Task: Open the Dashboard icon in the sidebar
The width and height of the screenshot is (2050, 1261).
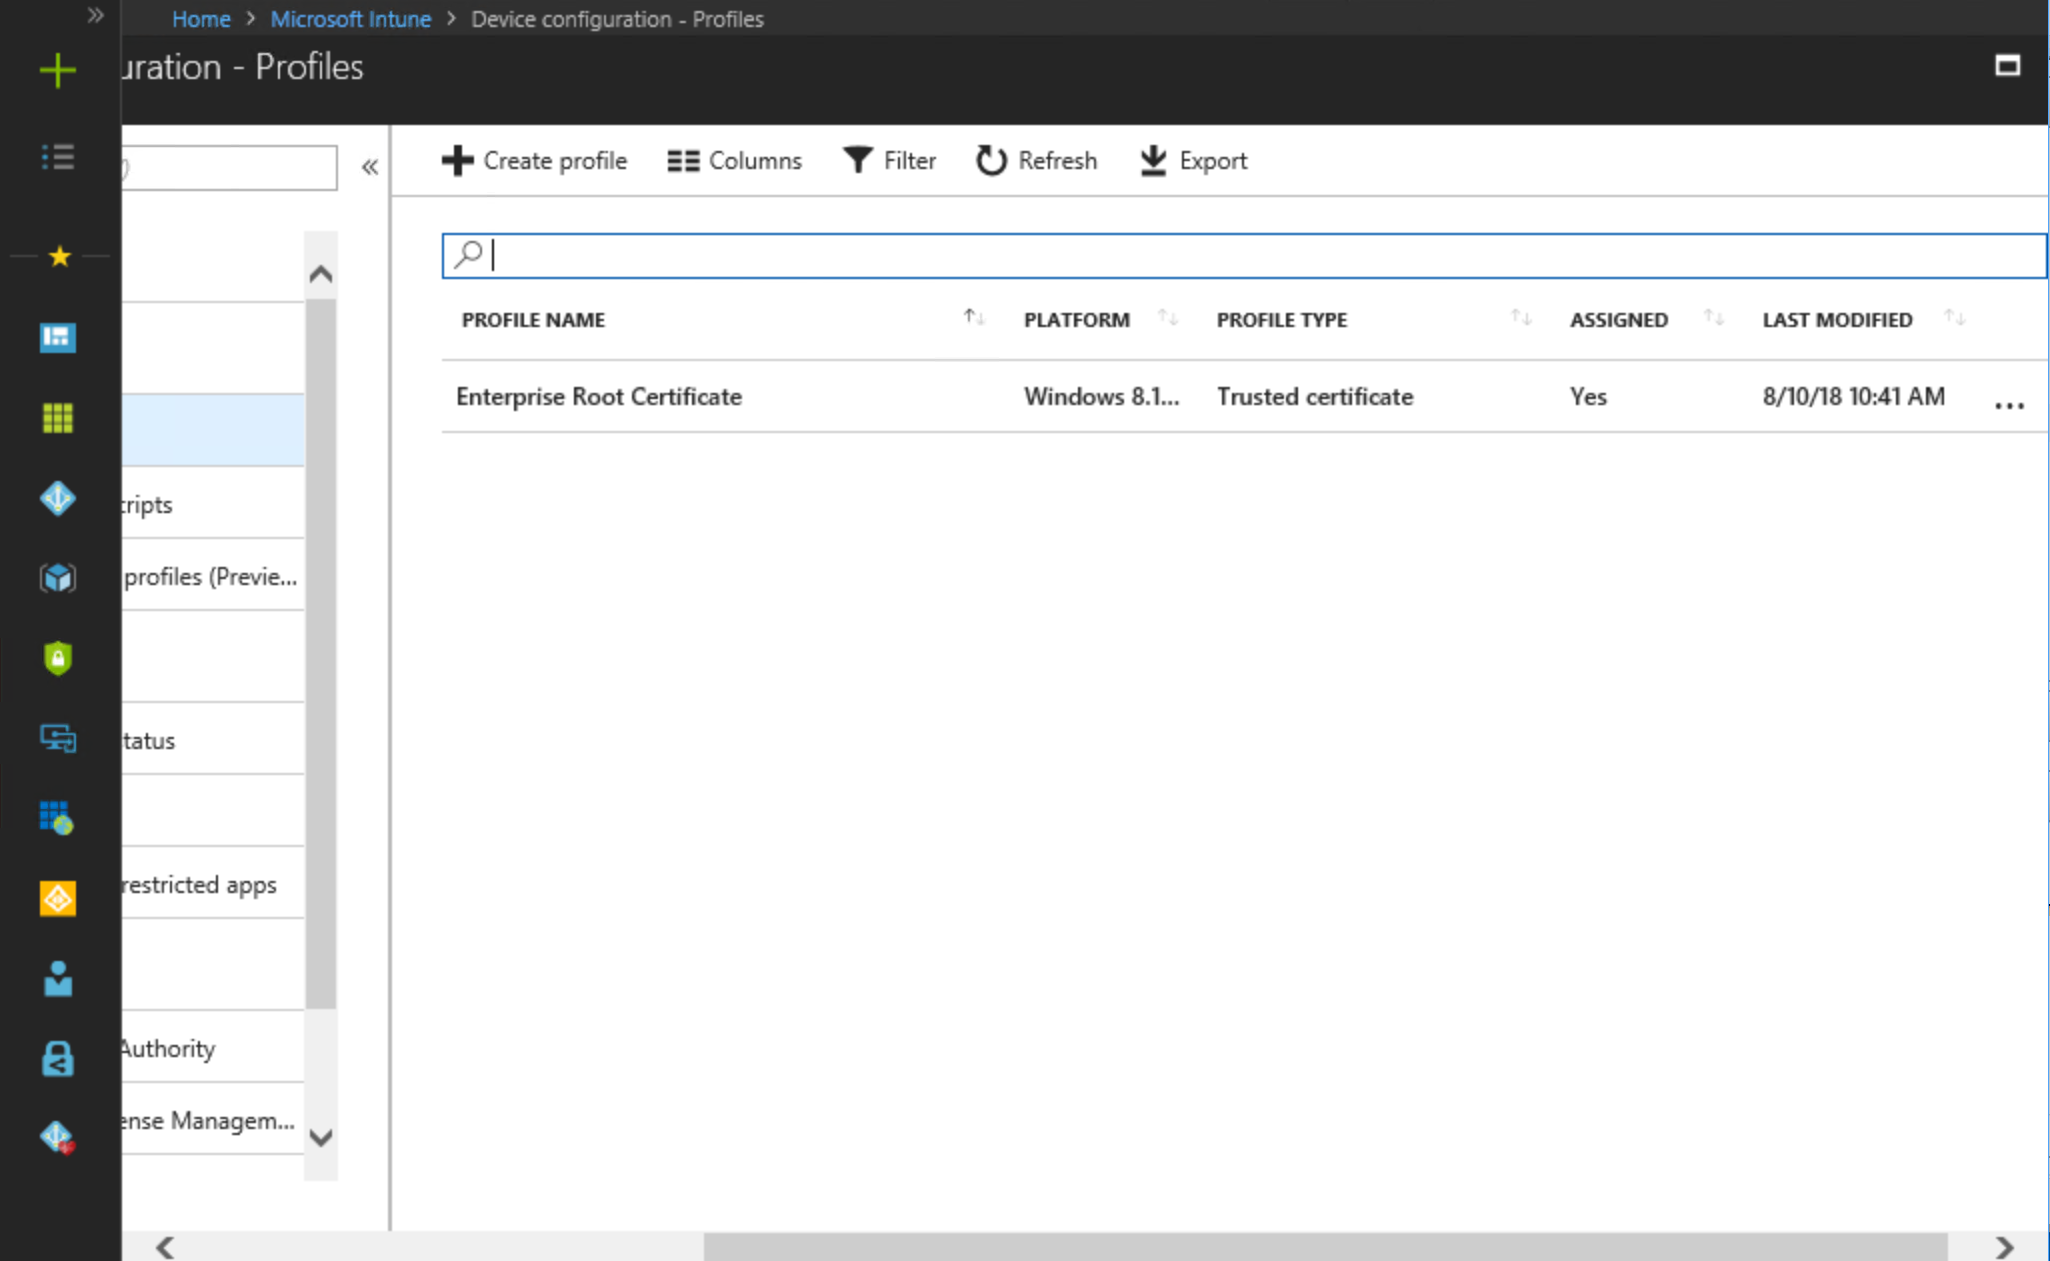Action: pos(58,338)
